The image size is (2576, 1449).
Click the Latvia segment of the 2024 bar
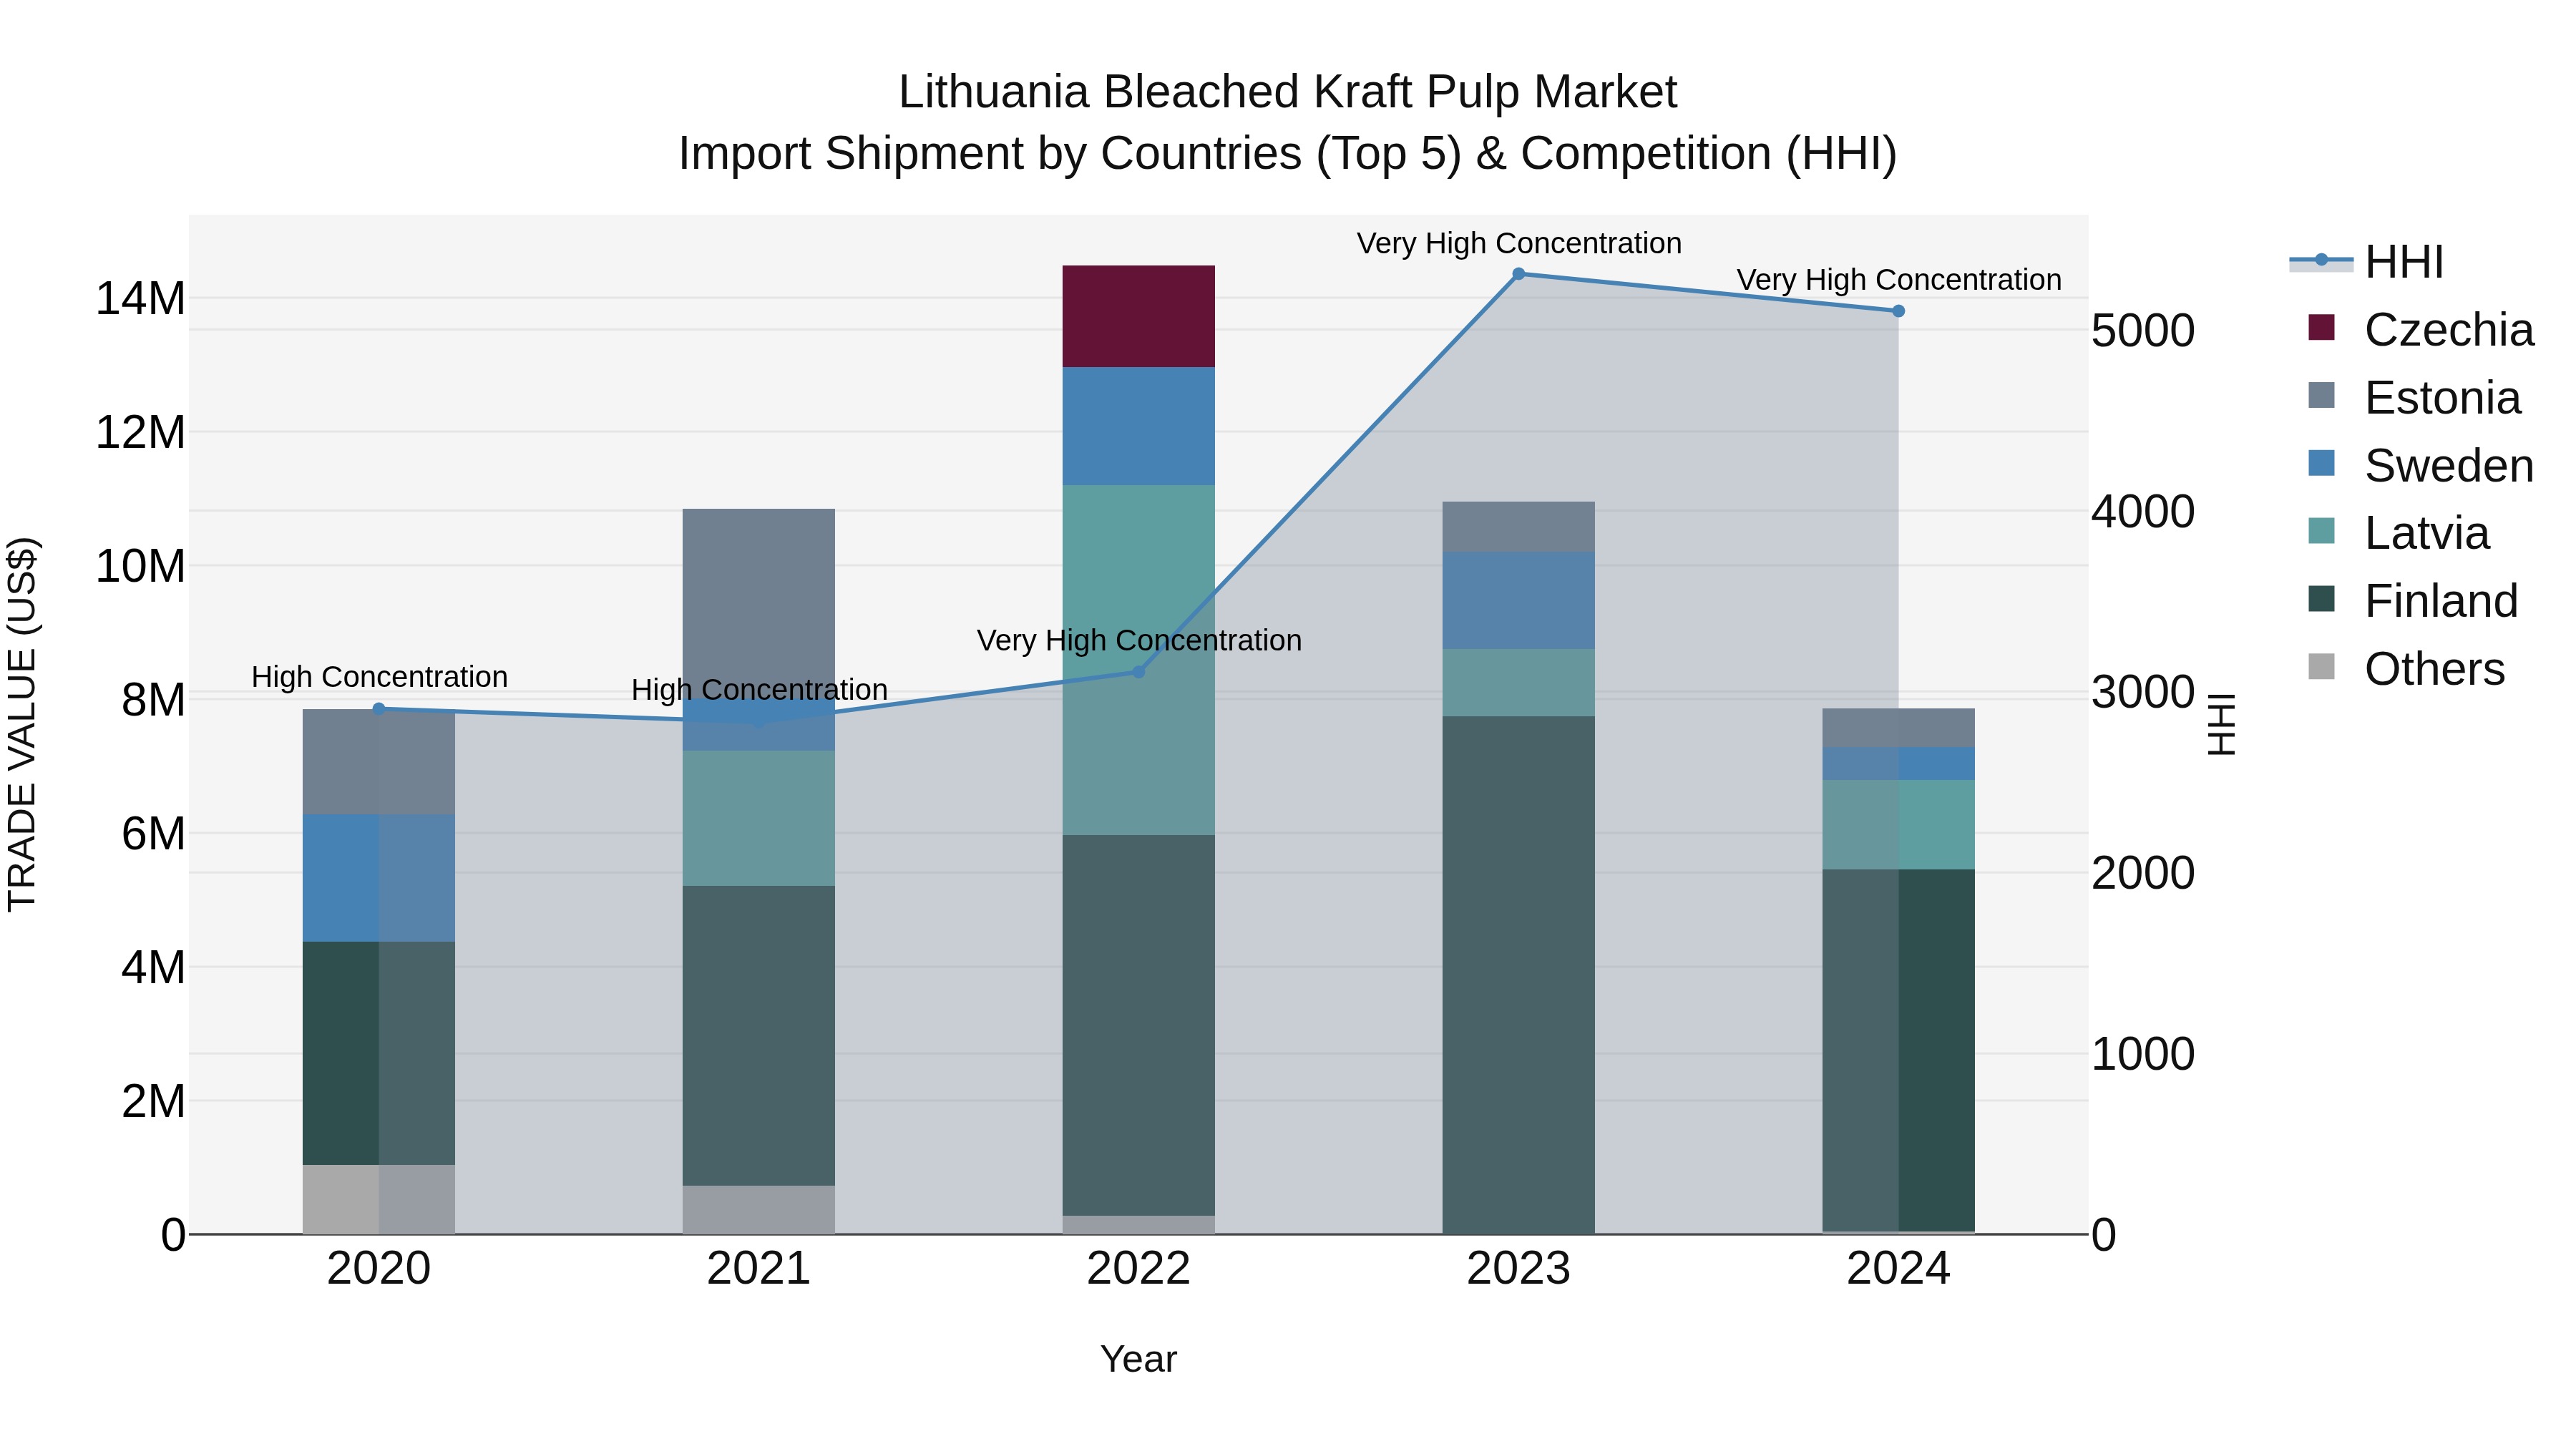click(1898, 824)
